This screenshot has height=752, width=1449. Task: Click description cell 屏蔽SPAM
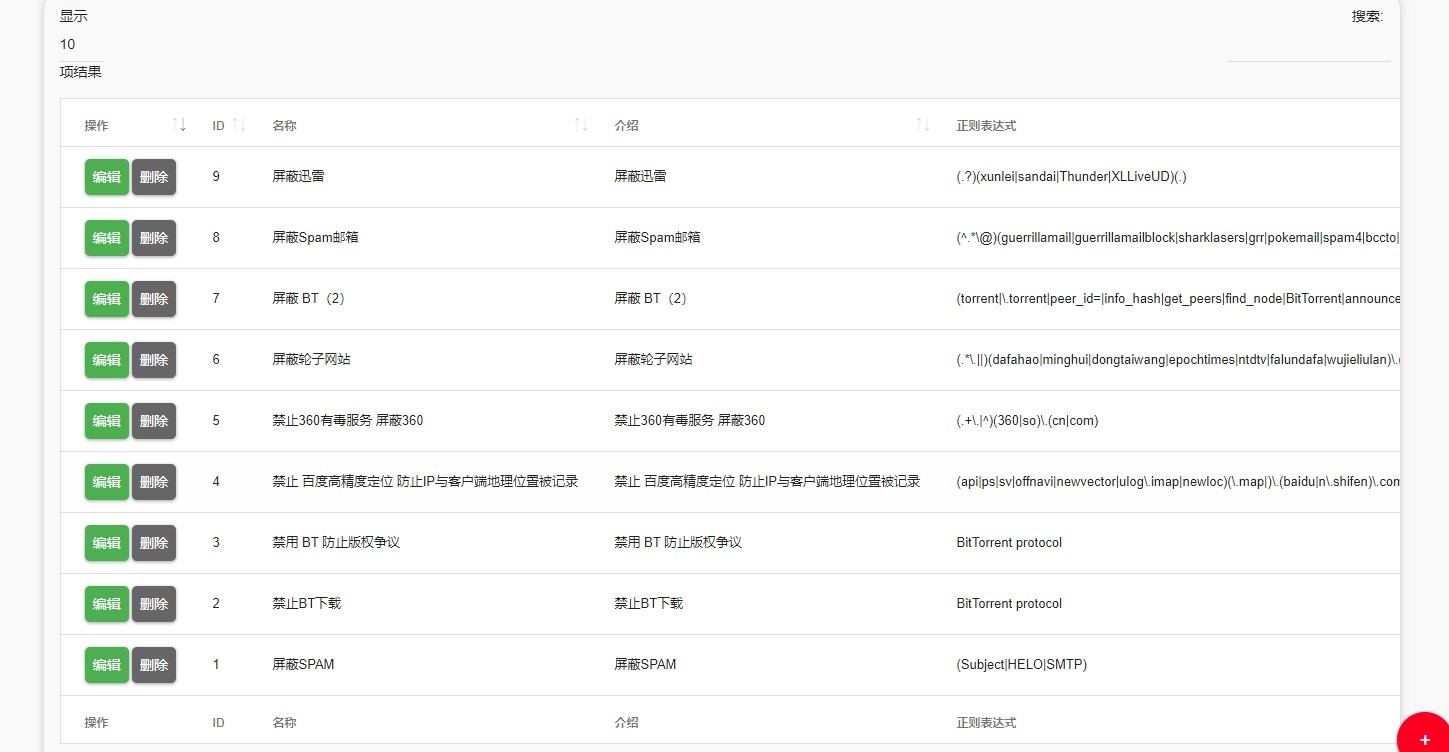[x=645, y=664]
